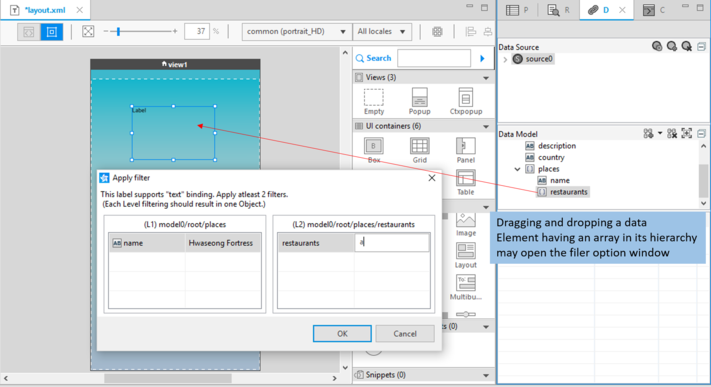Select the Layout widget palette item
Screen dimensions: 711x387
[x=466, y=255]
